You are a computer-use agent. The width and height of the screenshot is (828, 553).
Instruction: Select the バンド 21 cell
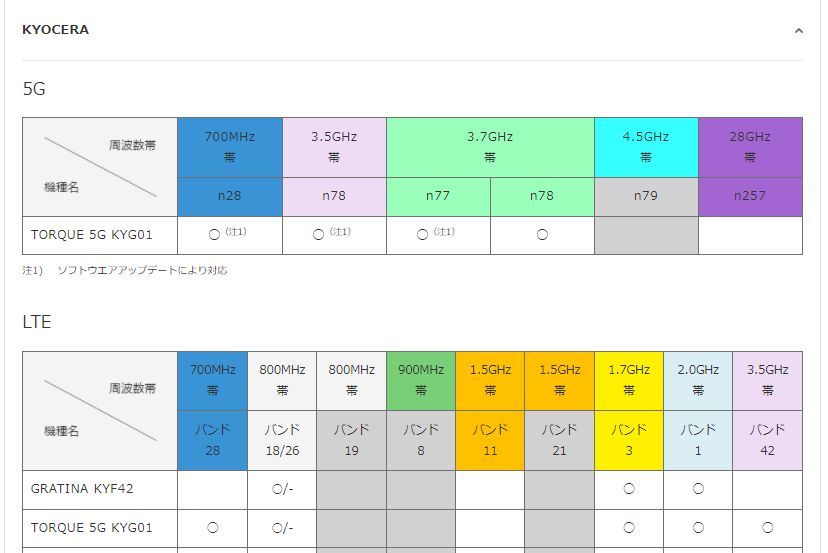559,440
